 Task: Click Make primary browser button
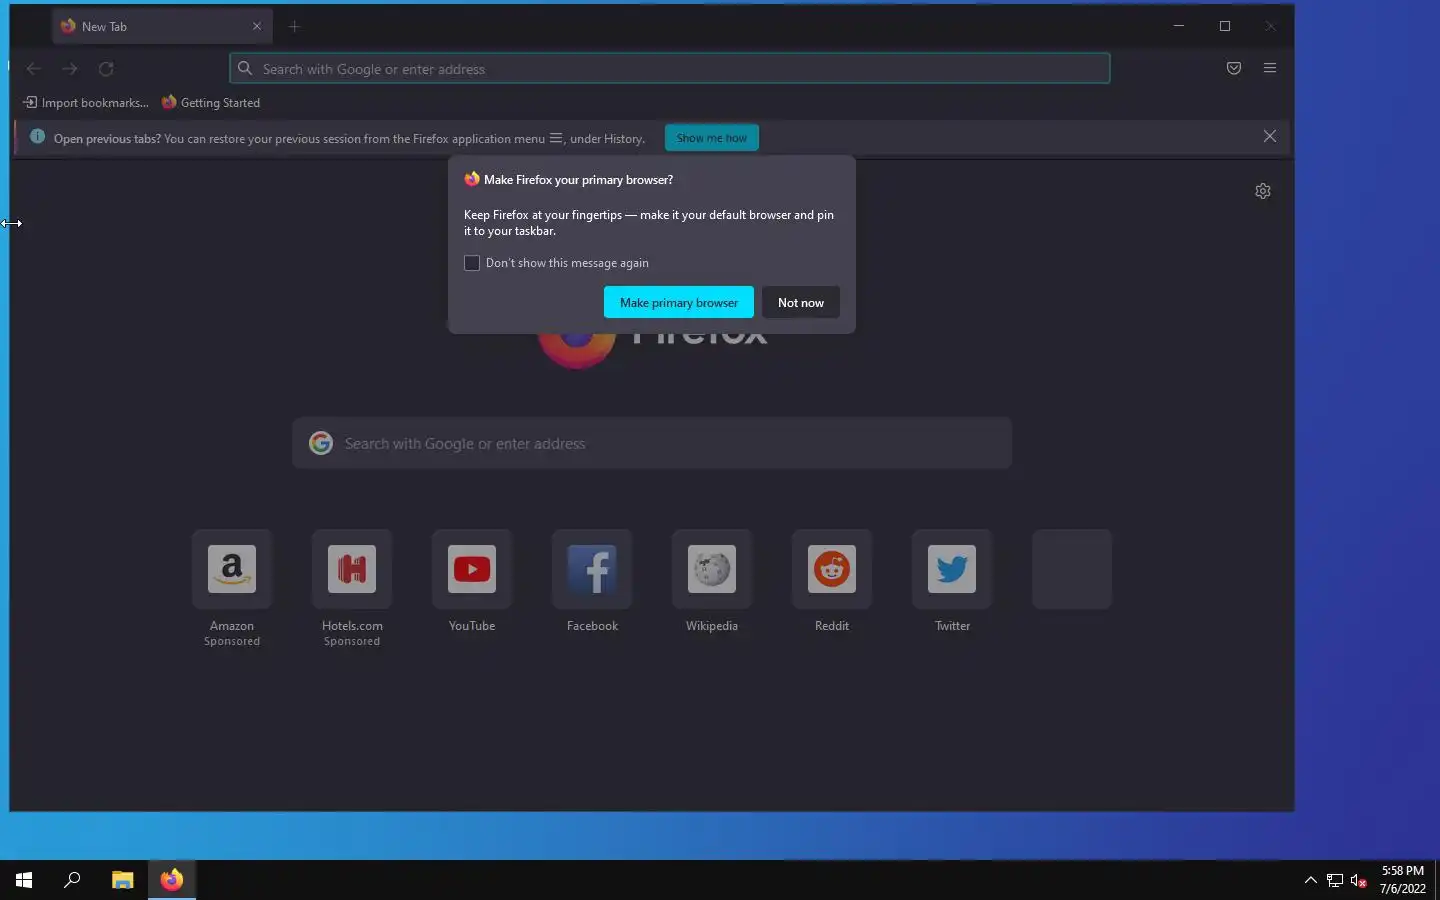[679, 302]
